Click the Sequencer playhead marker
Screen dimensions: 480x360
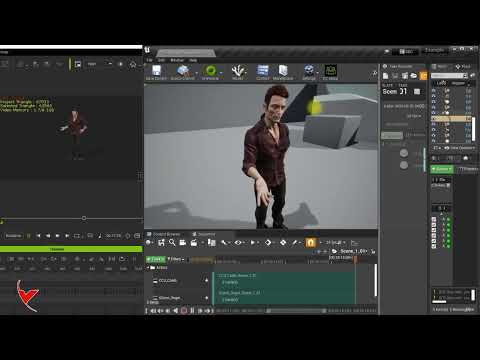pyautogui.click(x=355, y=258)
